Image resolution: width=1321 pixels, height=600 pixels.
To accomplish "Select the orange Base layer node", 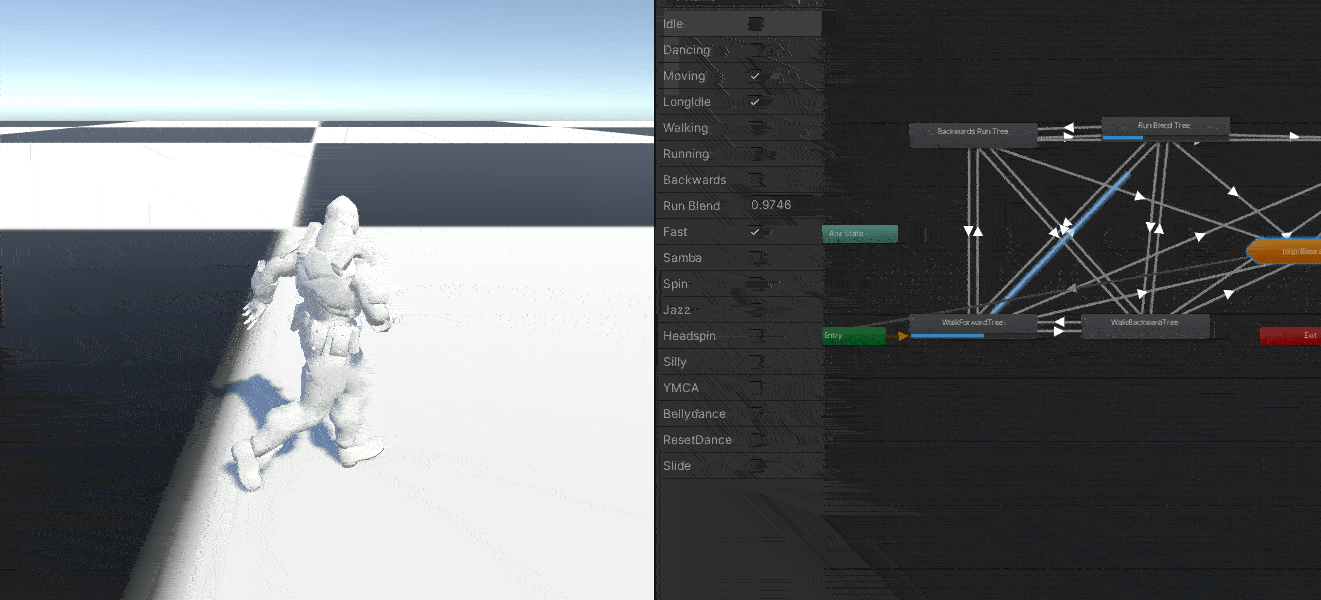I will pos(1286,251).
